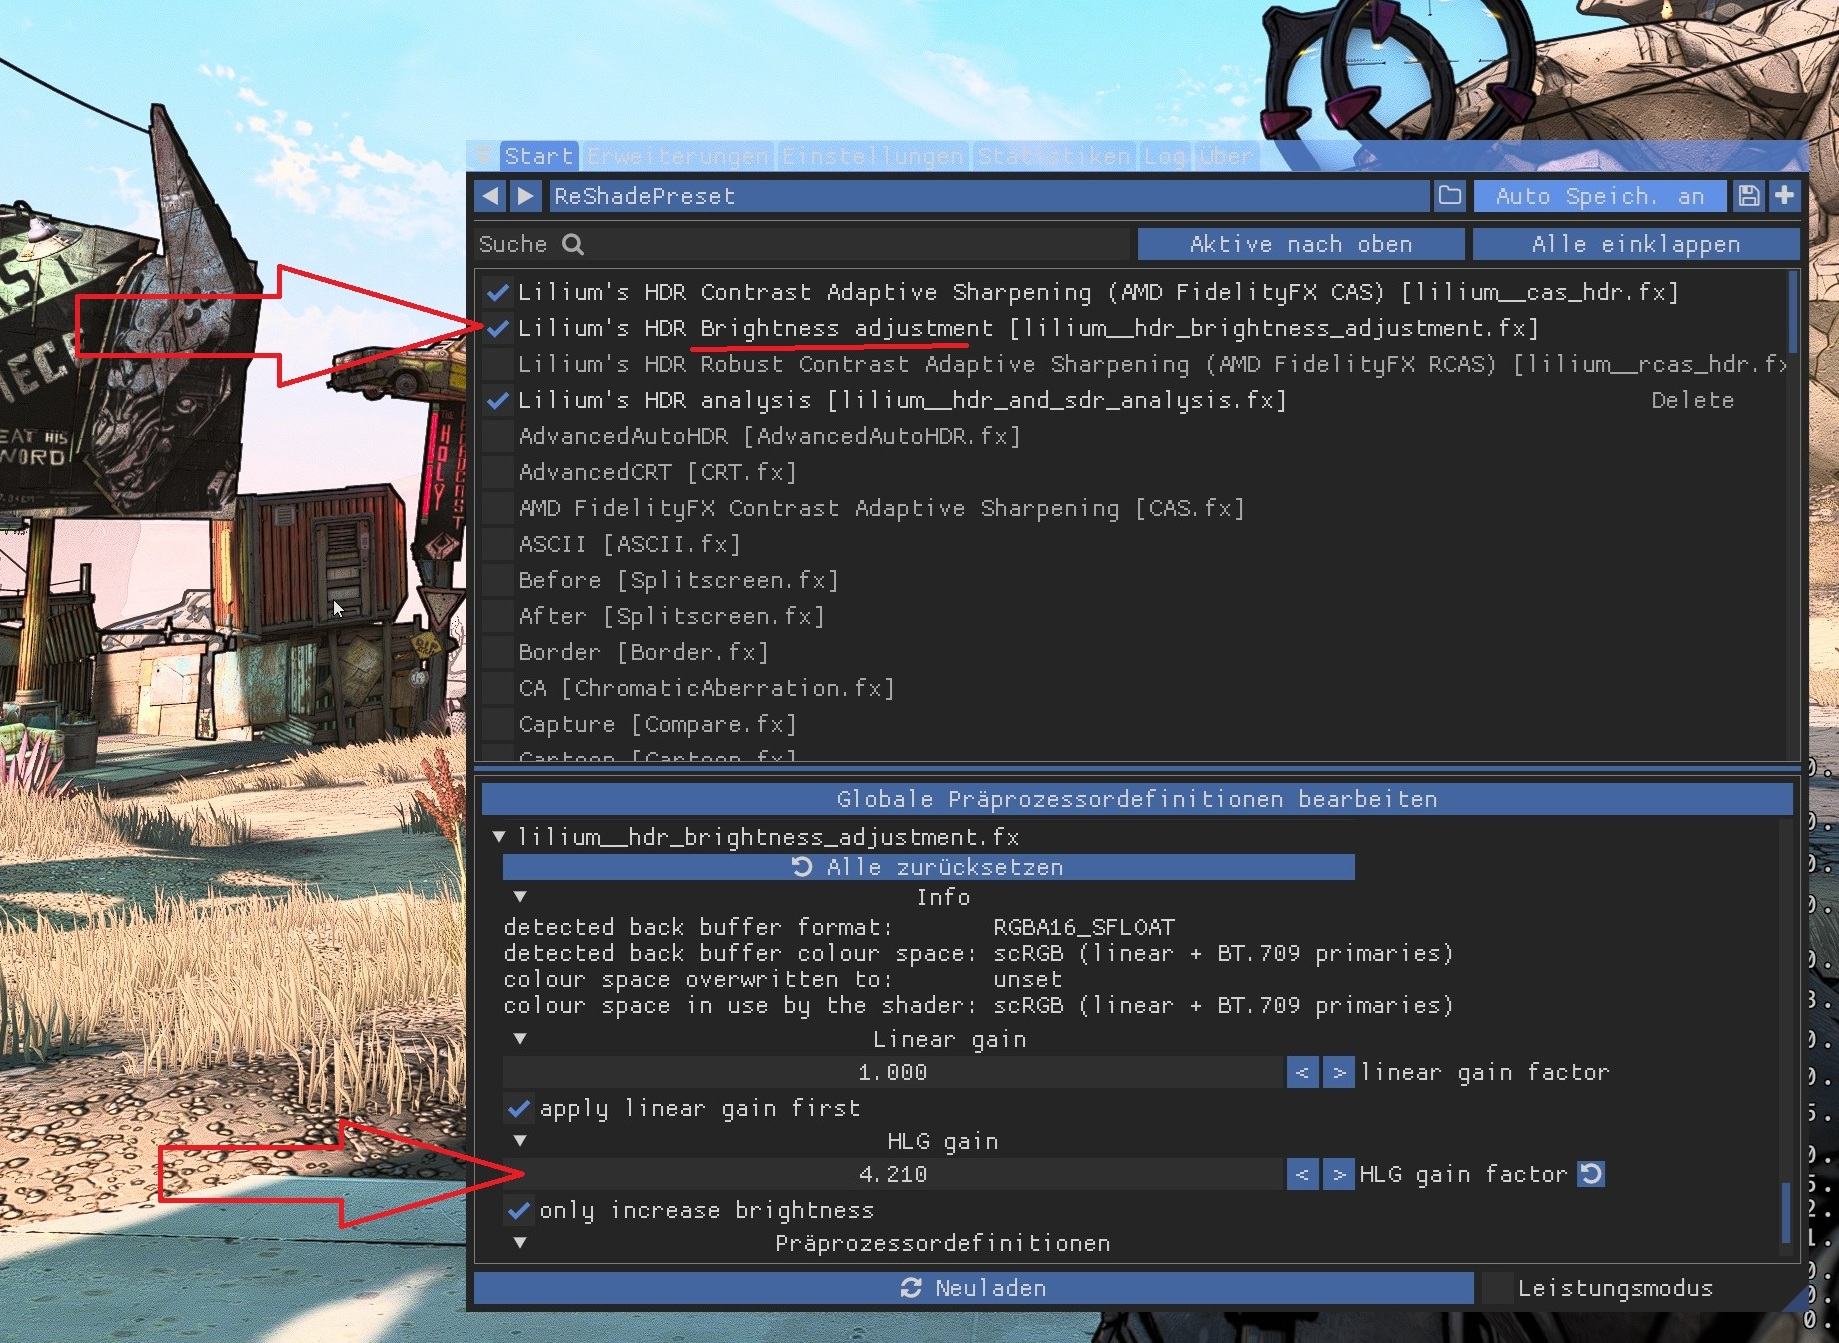This screenshot has width=1839, height=1343.
Task: Check AMD FidelityFX Contrast Adaptive Sharpening [CAS.fx]
Action: 497,508
